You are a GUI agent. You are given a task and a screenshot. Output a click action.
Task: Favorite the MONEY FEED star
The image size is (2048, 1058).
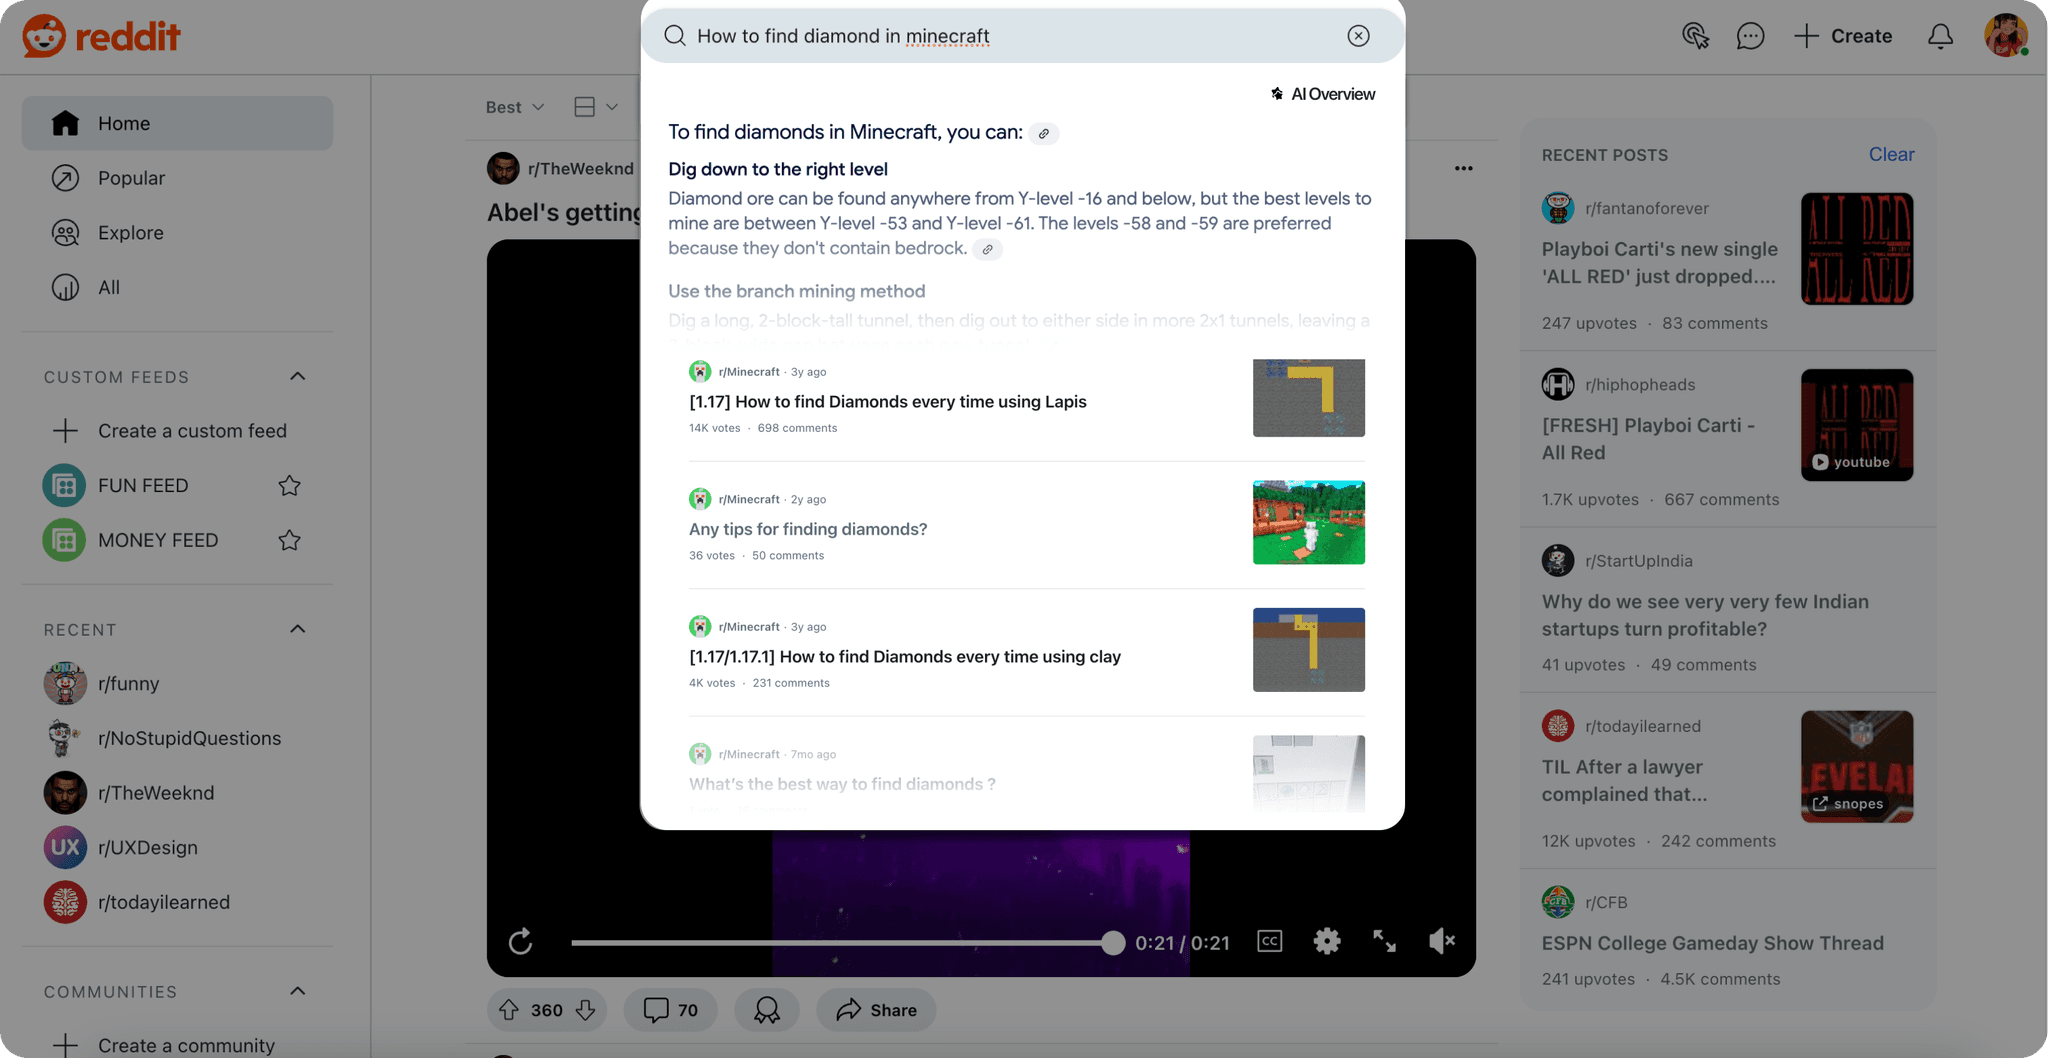pyautogui.click(x=289, y=541)
